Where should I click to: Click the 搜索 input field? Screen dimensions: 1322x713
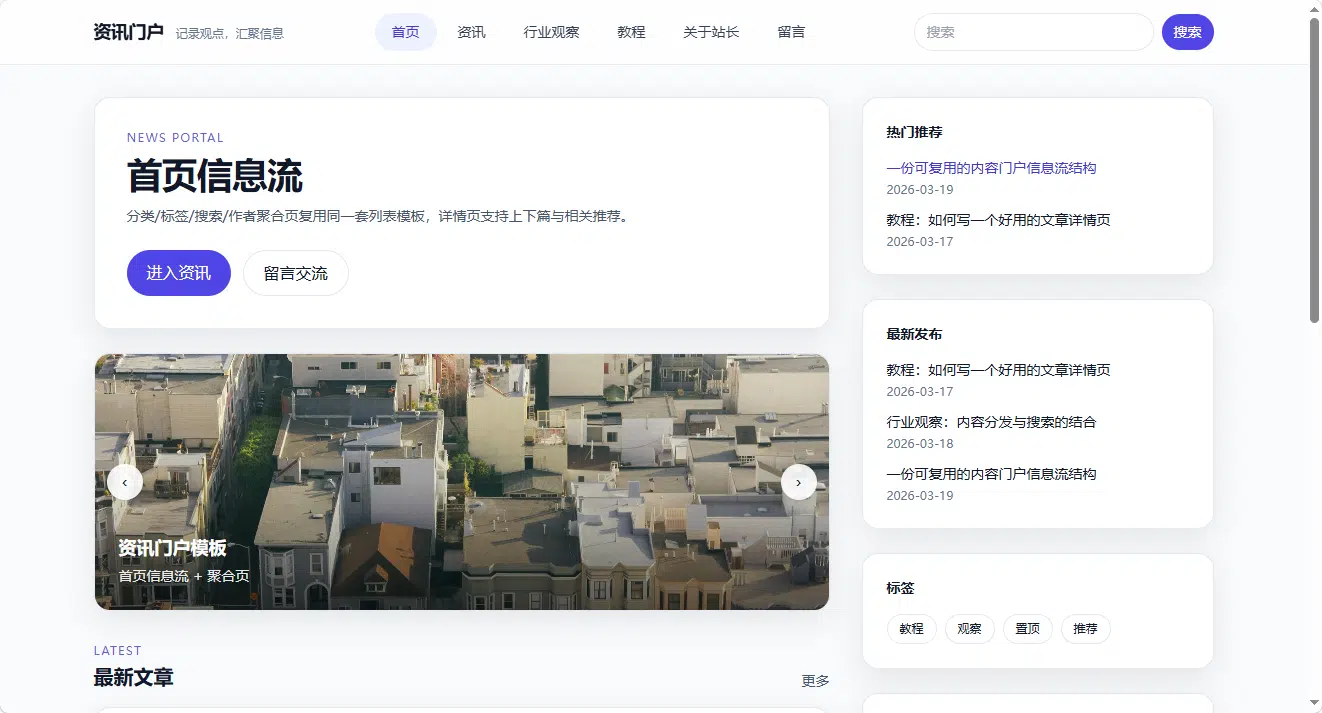coord(1033,32)
